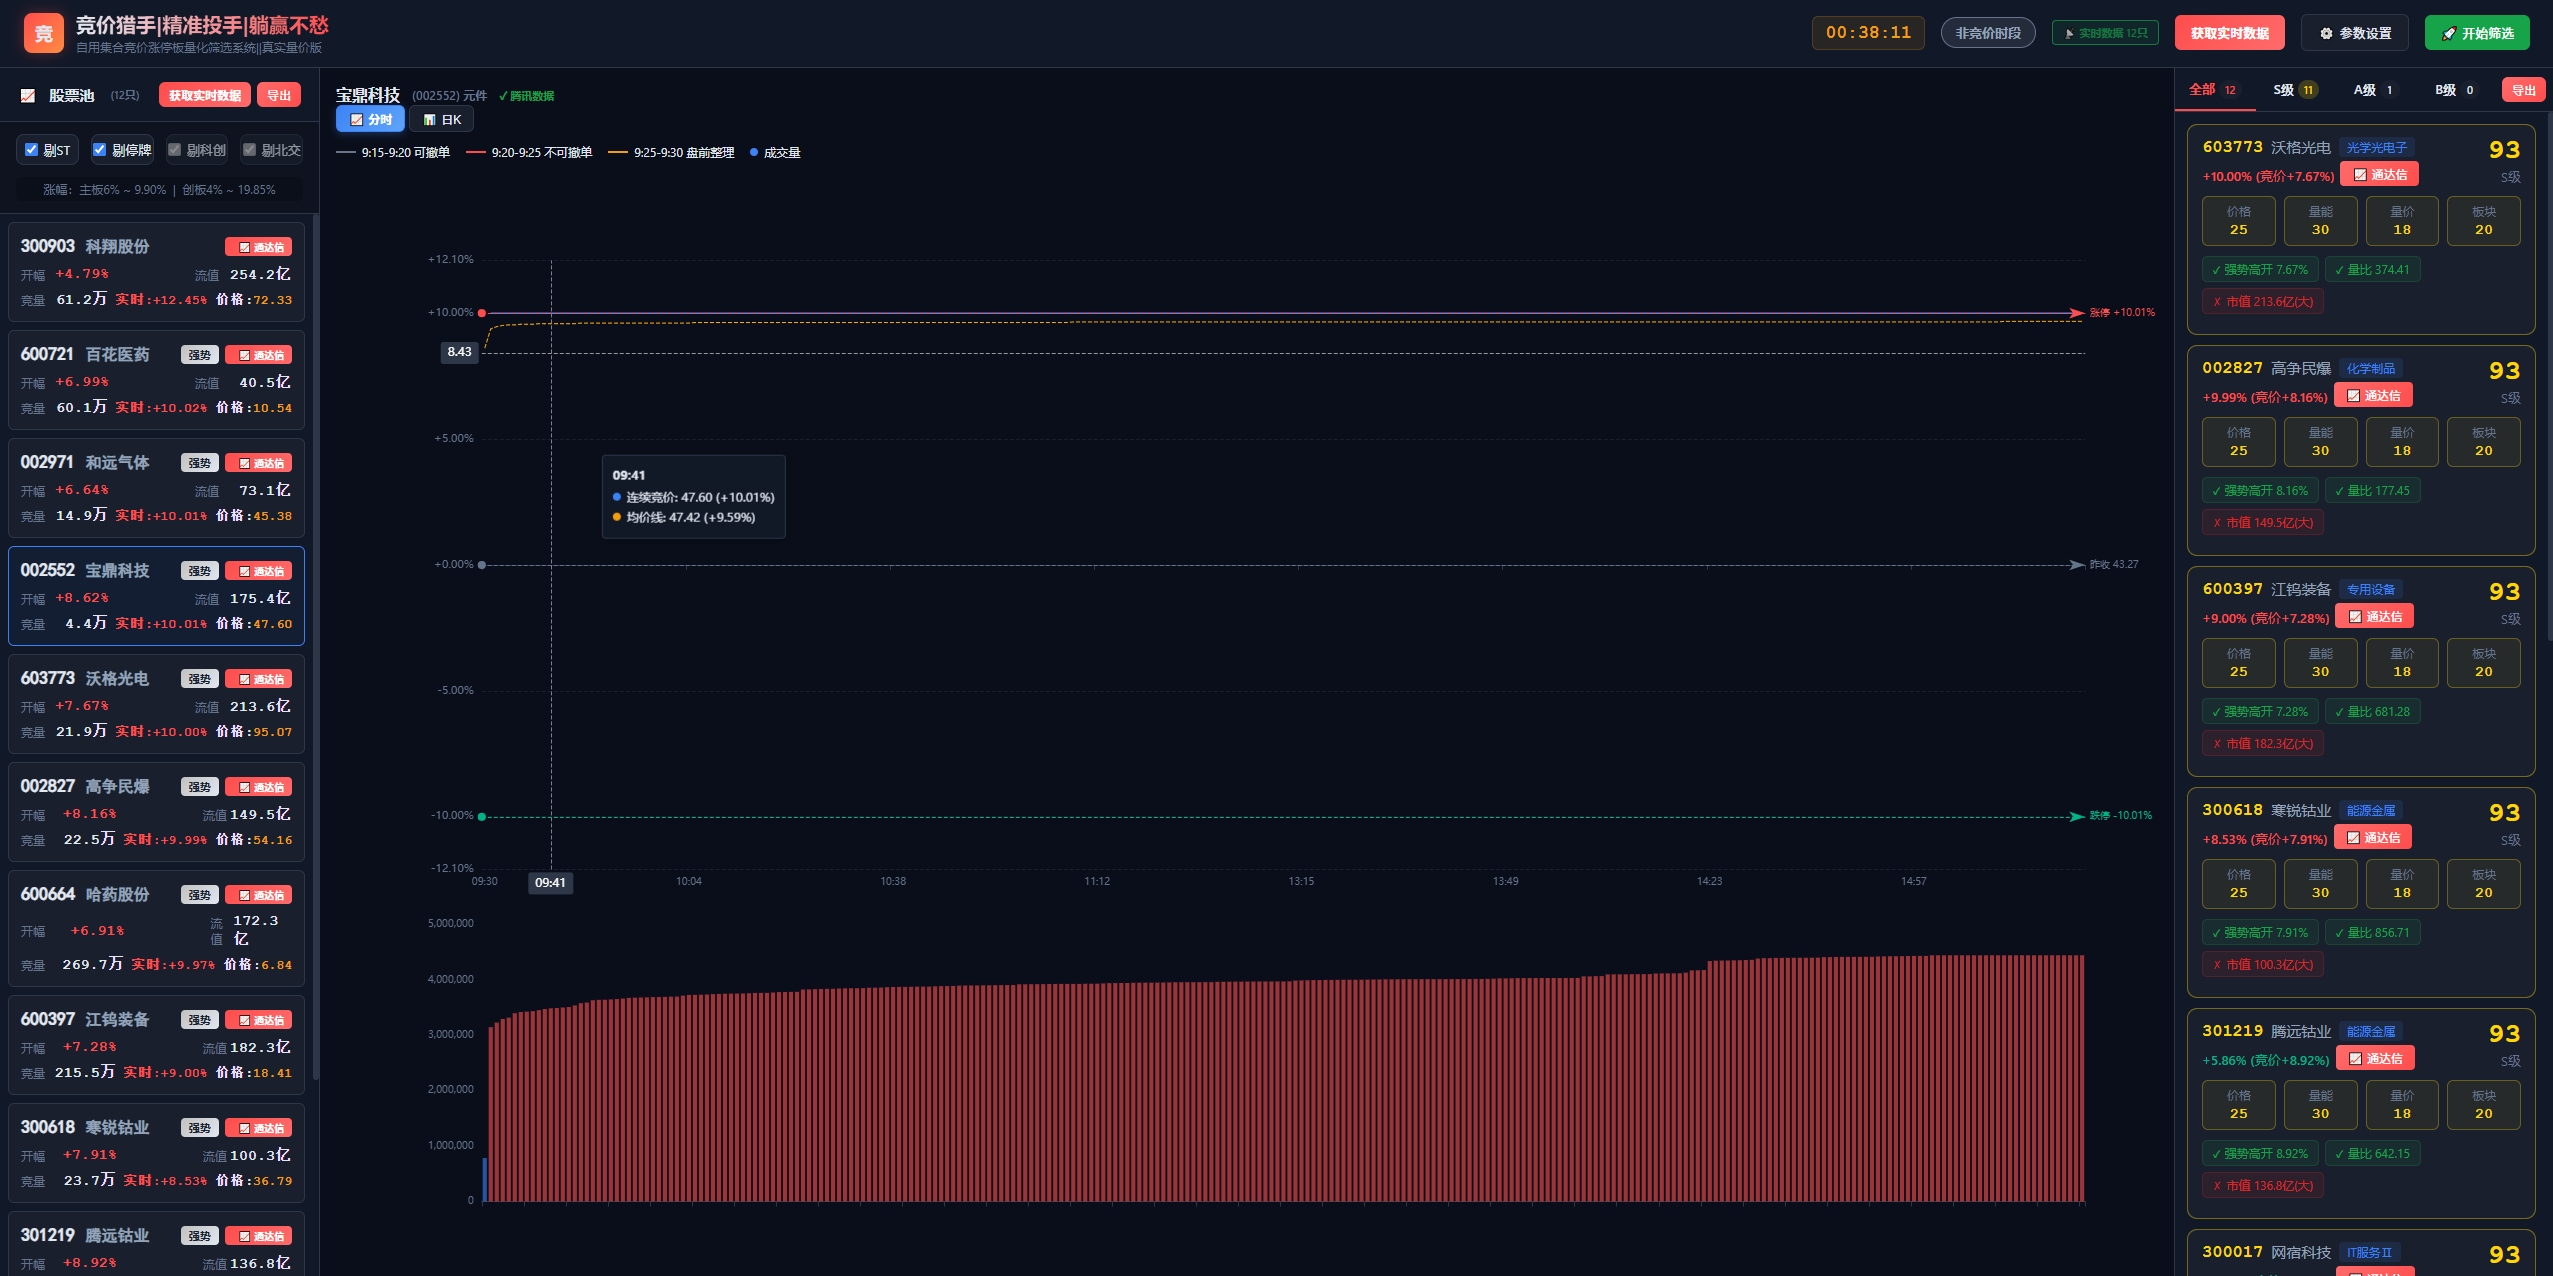Export the graded results with 导出

tap(2523, 90)
